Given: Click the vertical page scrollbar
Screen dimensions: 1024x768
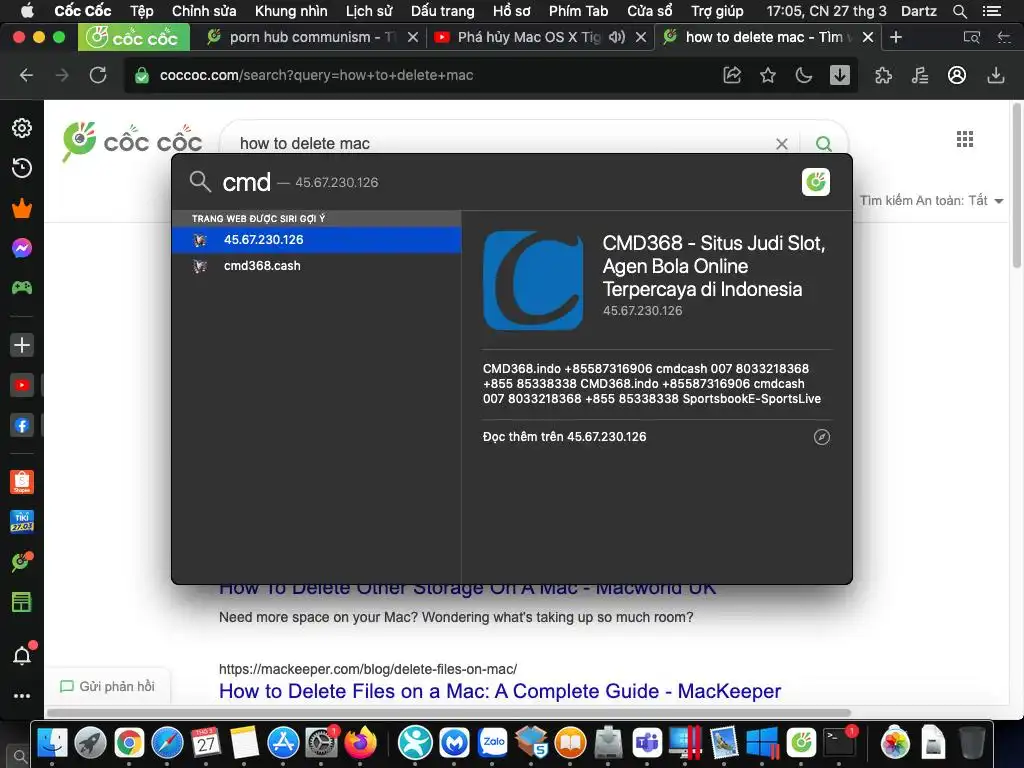Looking at the screenshot, I should coord(1017,185).
